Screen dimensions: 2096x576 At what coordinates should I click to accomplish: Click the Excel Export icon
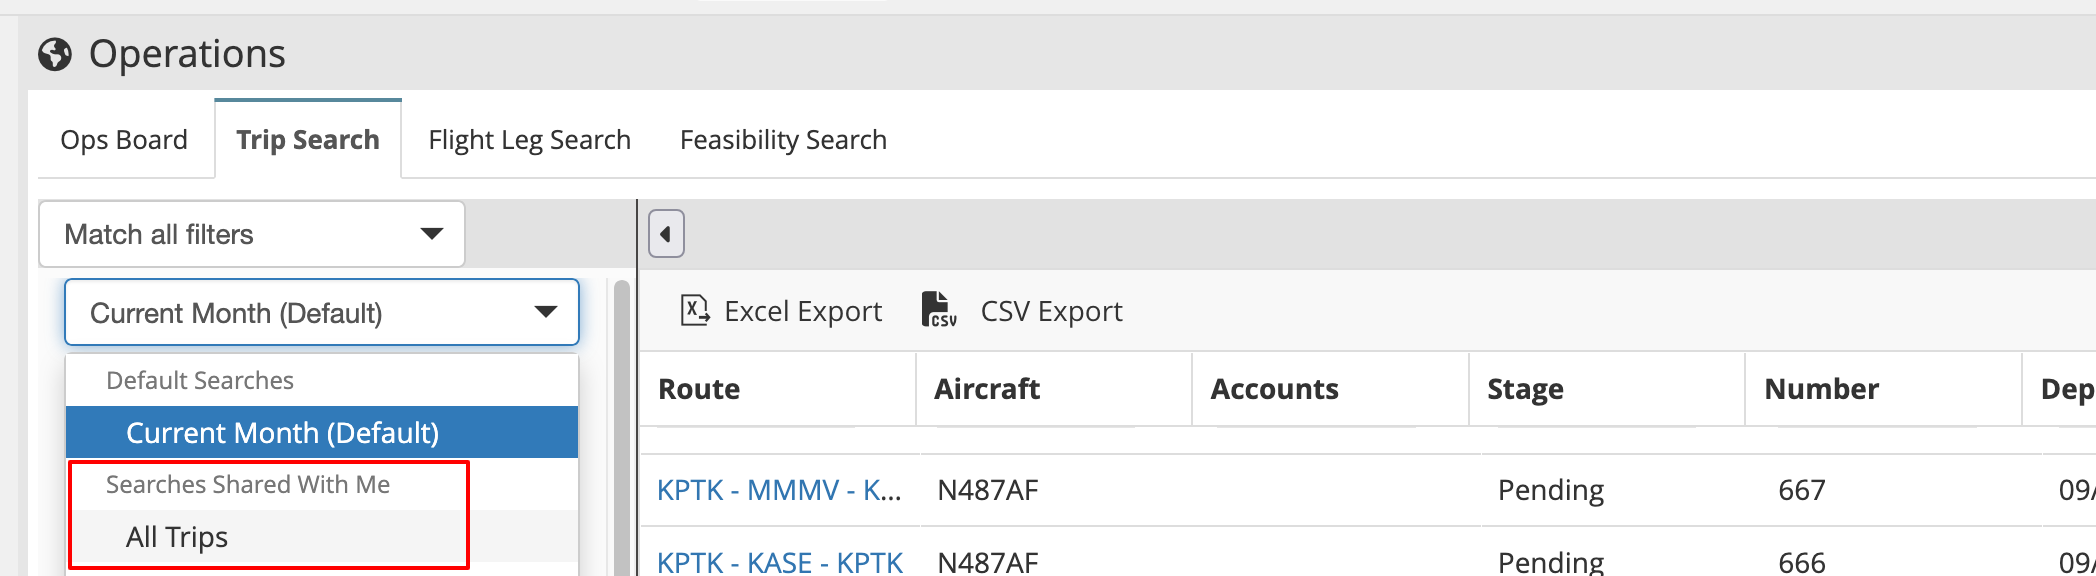coord(695,311)
